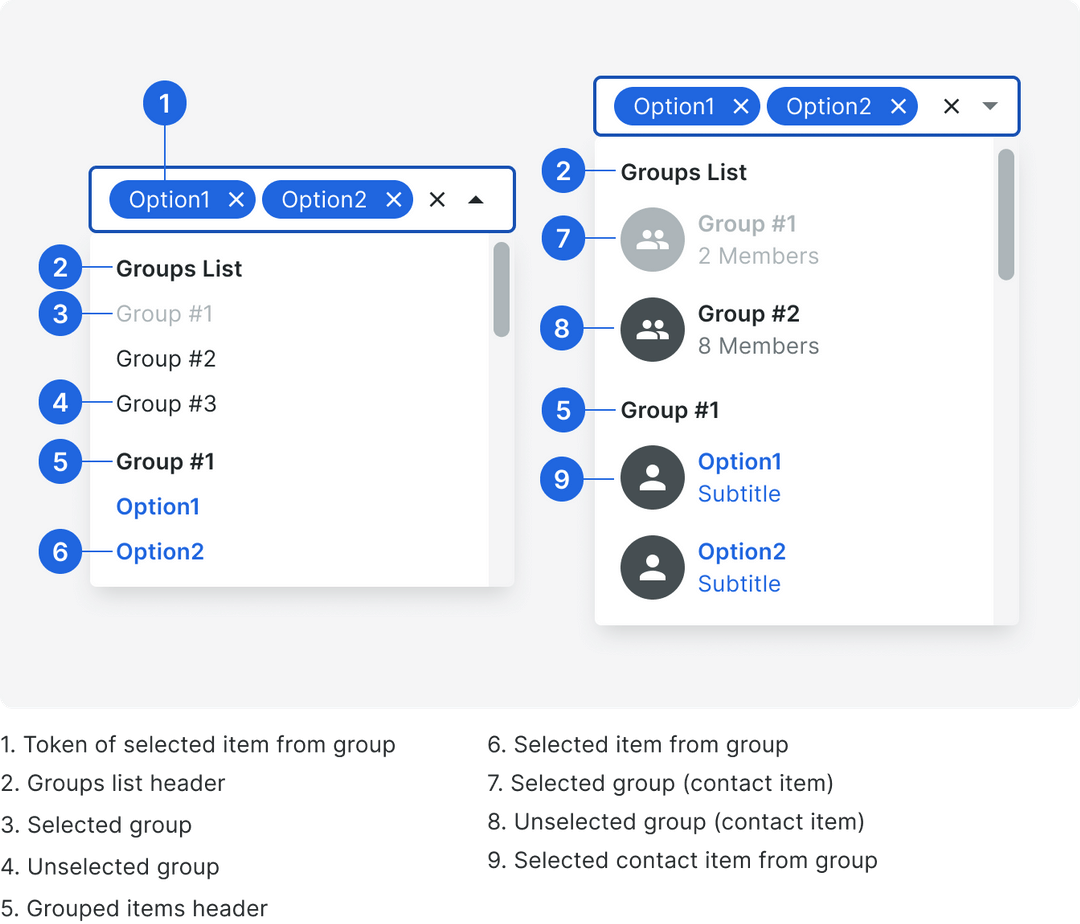
Task: Open the right dropdown with the down arrow
Action: [x=990, y=106]
